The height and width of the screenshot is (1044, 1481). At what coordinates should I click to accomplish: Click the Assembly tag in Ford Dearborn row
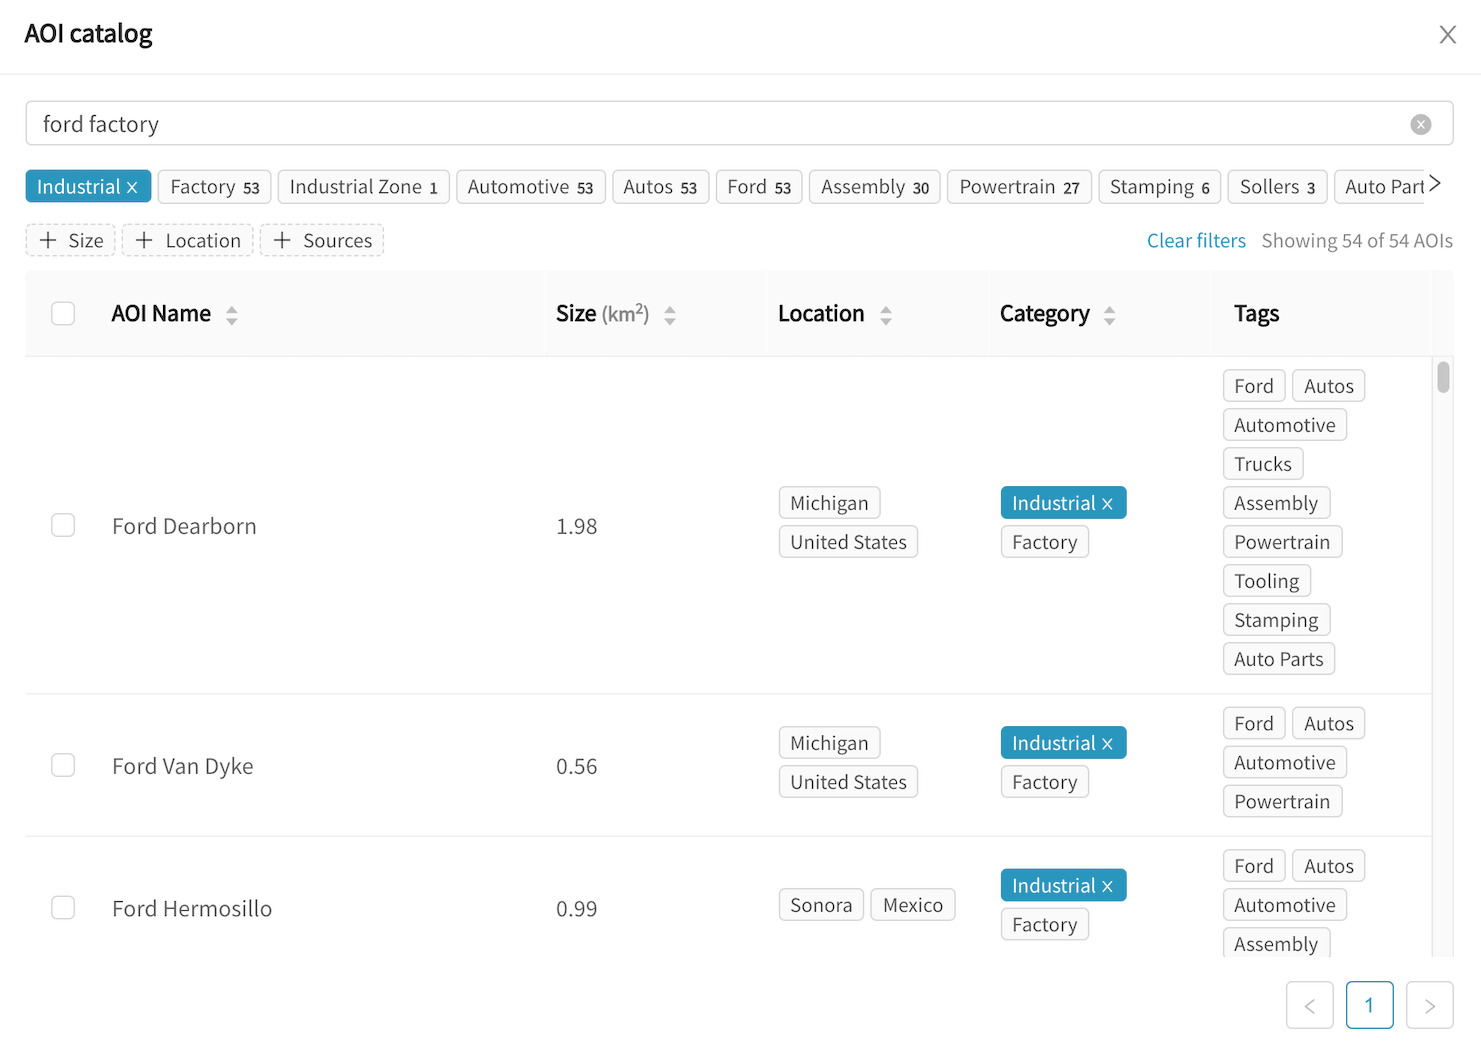click(1276, 503)
